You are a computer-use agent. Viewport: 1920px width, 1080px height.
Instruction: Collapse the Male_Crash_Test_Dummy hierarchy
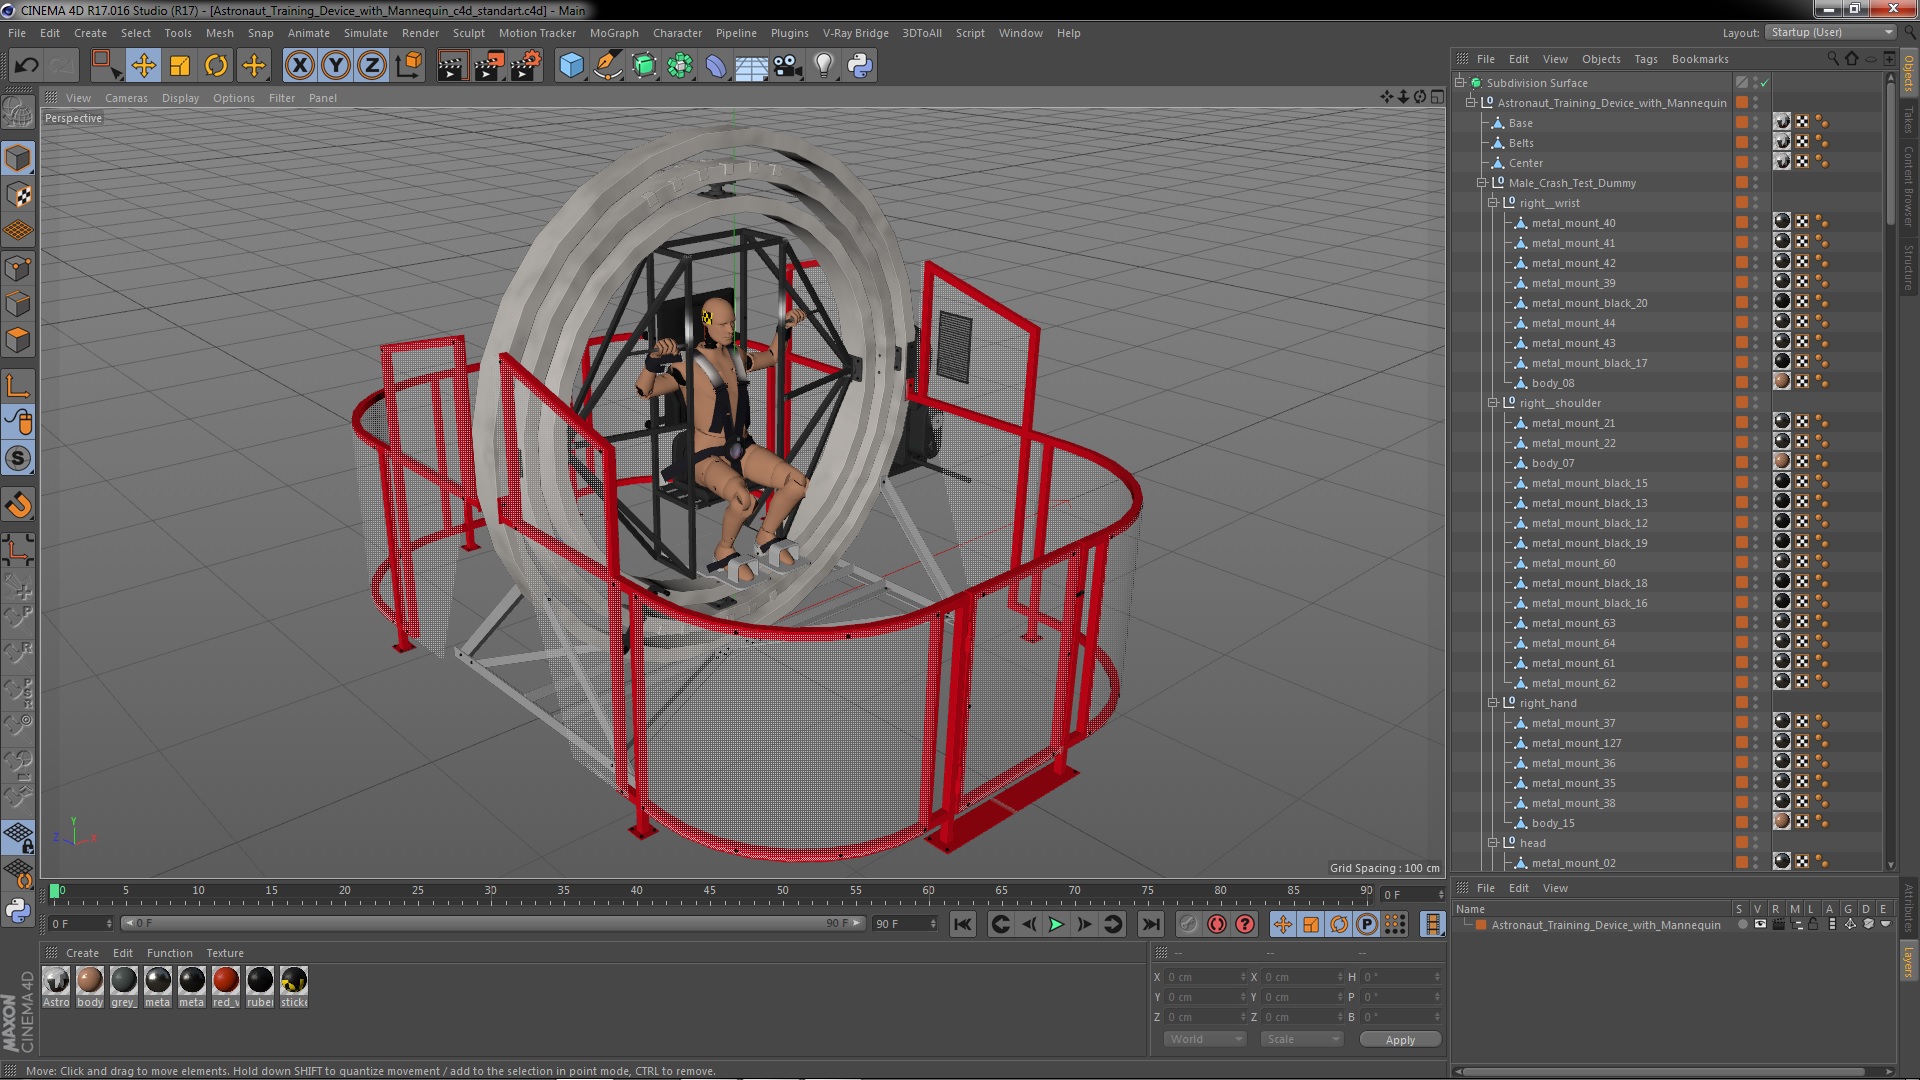pos(1482,183)
